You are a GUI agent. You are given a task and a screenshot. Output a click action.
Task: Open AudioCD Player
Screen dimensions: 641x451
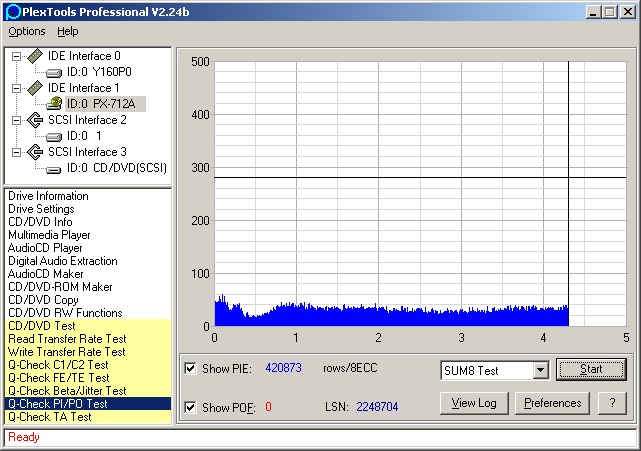[45, 248]
